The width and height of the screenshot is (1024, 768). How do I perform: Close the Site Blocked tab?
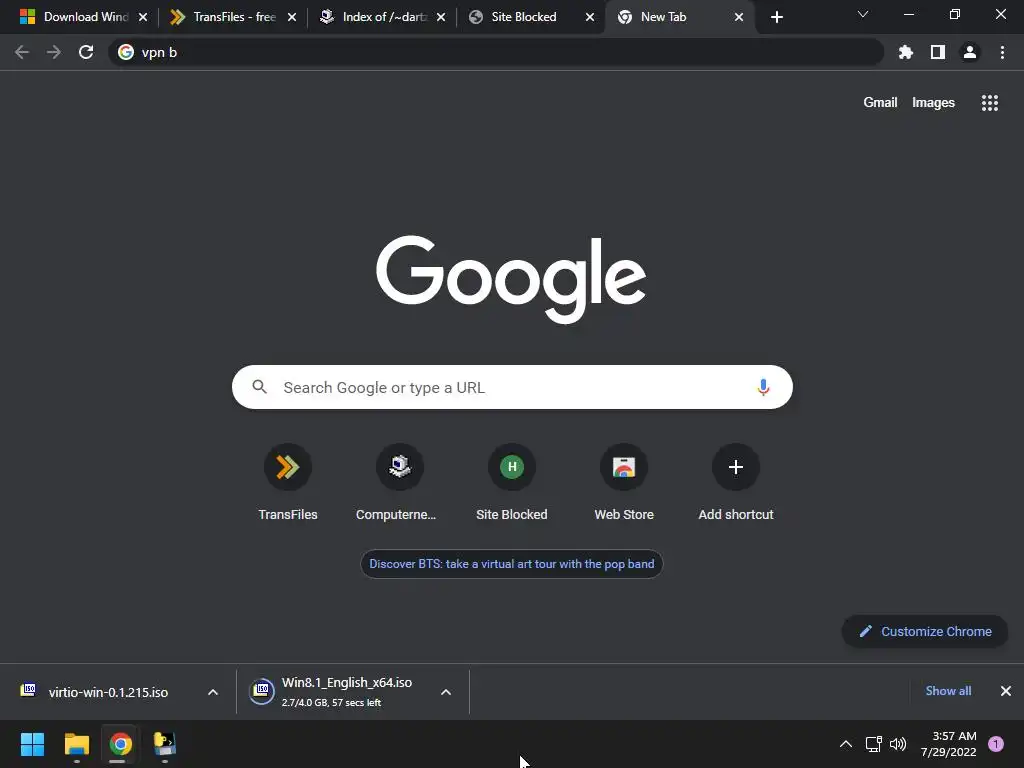coord(590,17)
